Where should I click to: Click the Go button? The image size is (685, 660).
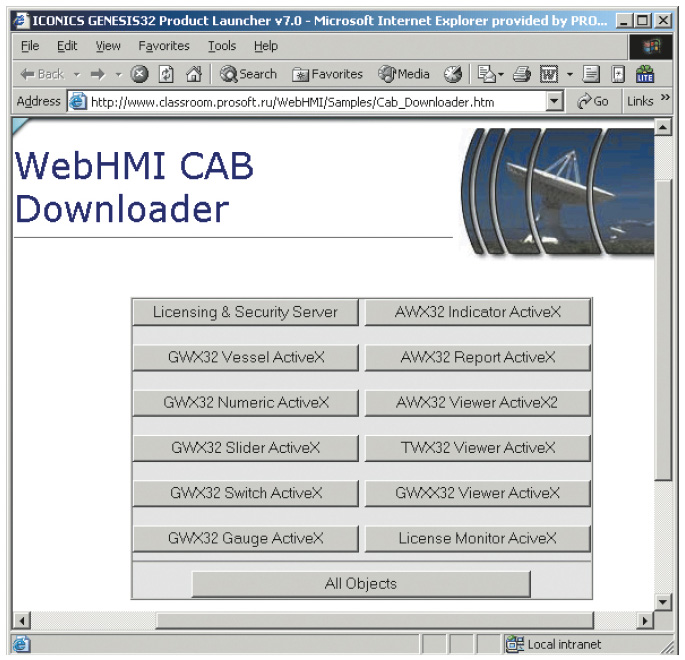click(x=593, y=101)
